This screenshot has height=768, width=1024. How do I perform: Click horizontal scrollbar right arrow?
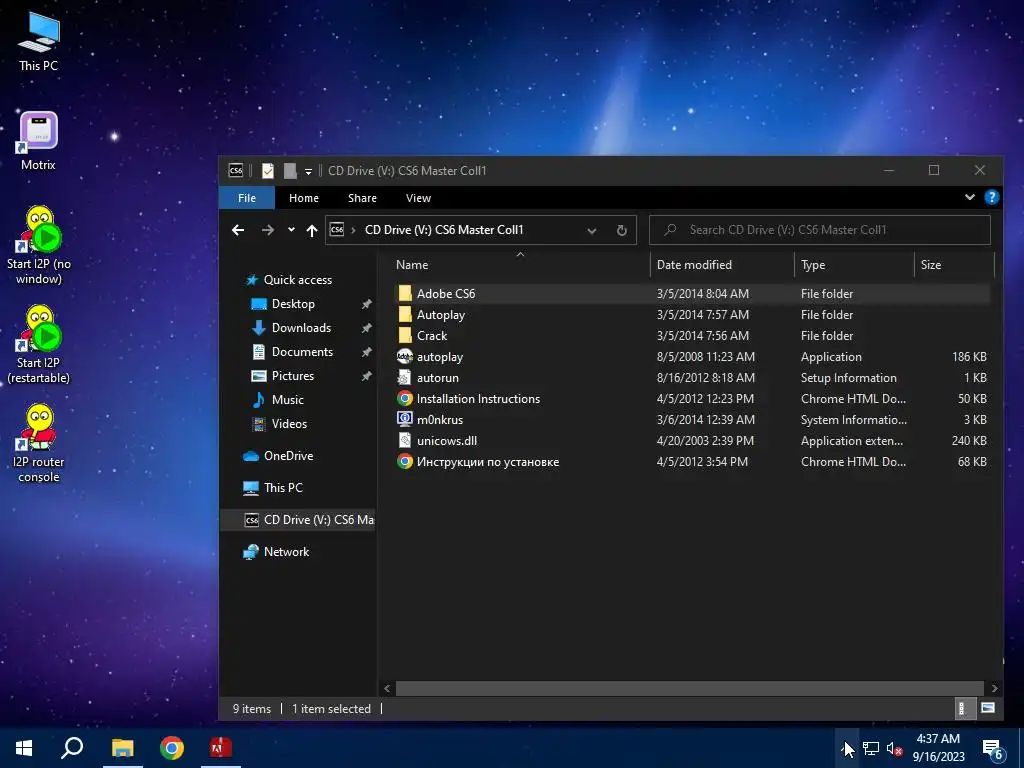994,688
